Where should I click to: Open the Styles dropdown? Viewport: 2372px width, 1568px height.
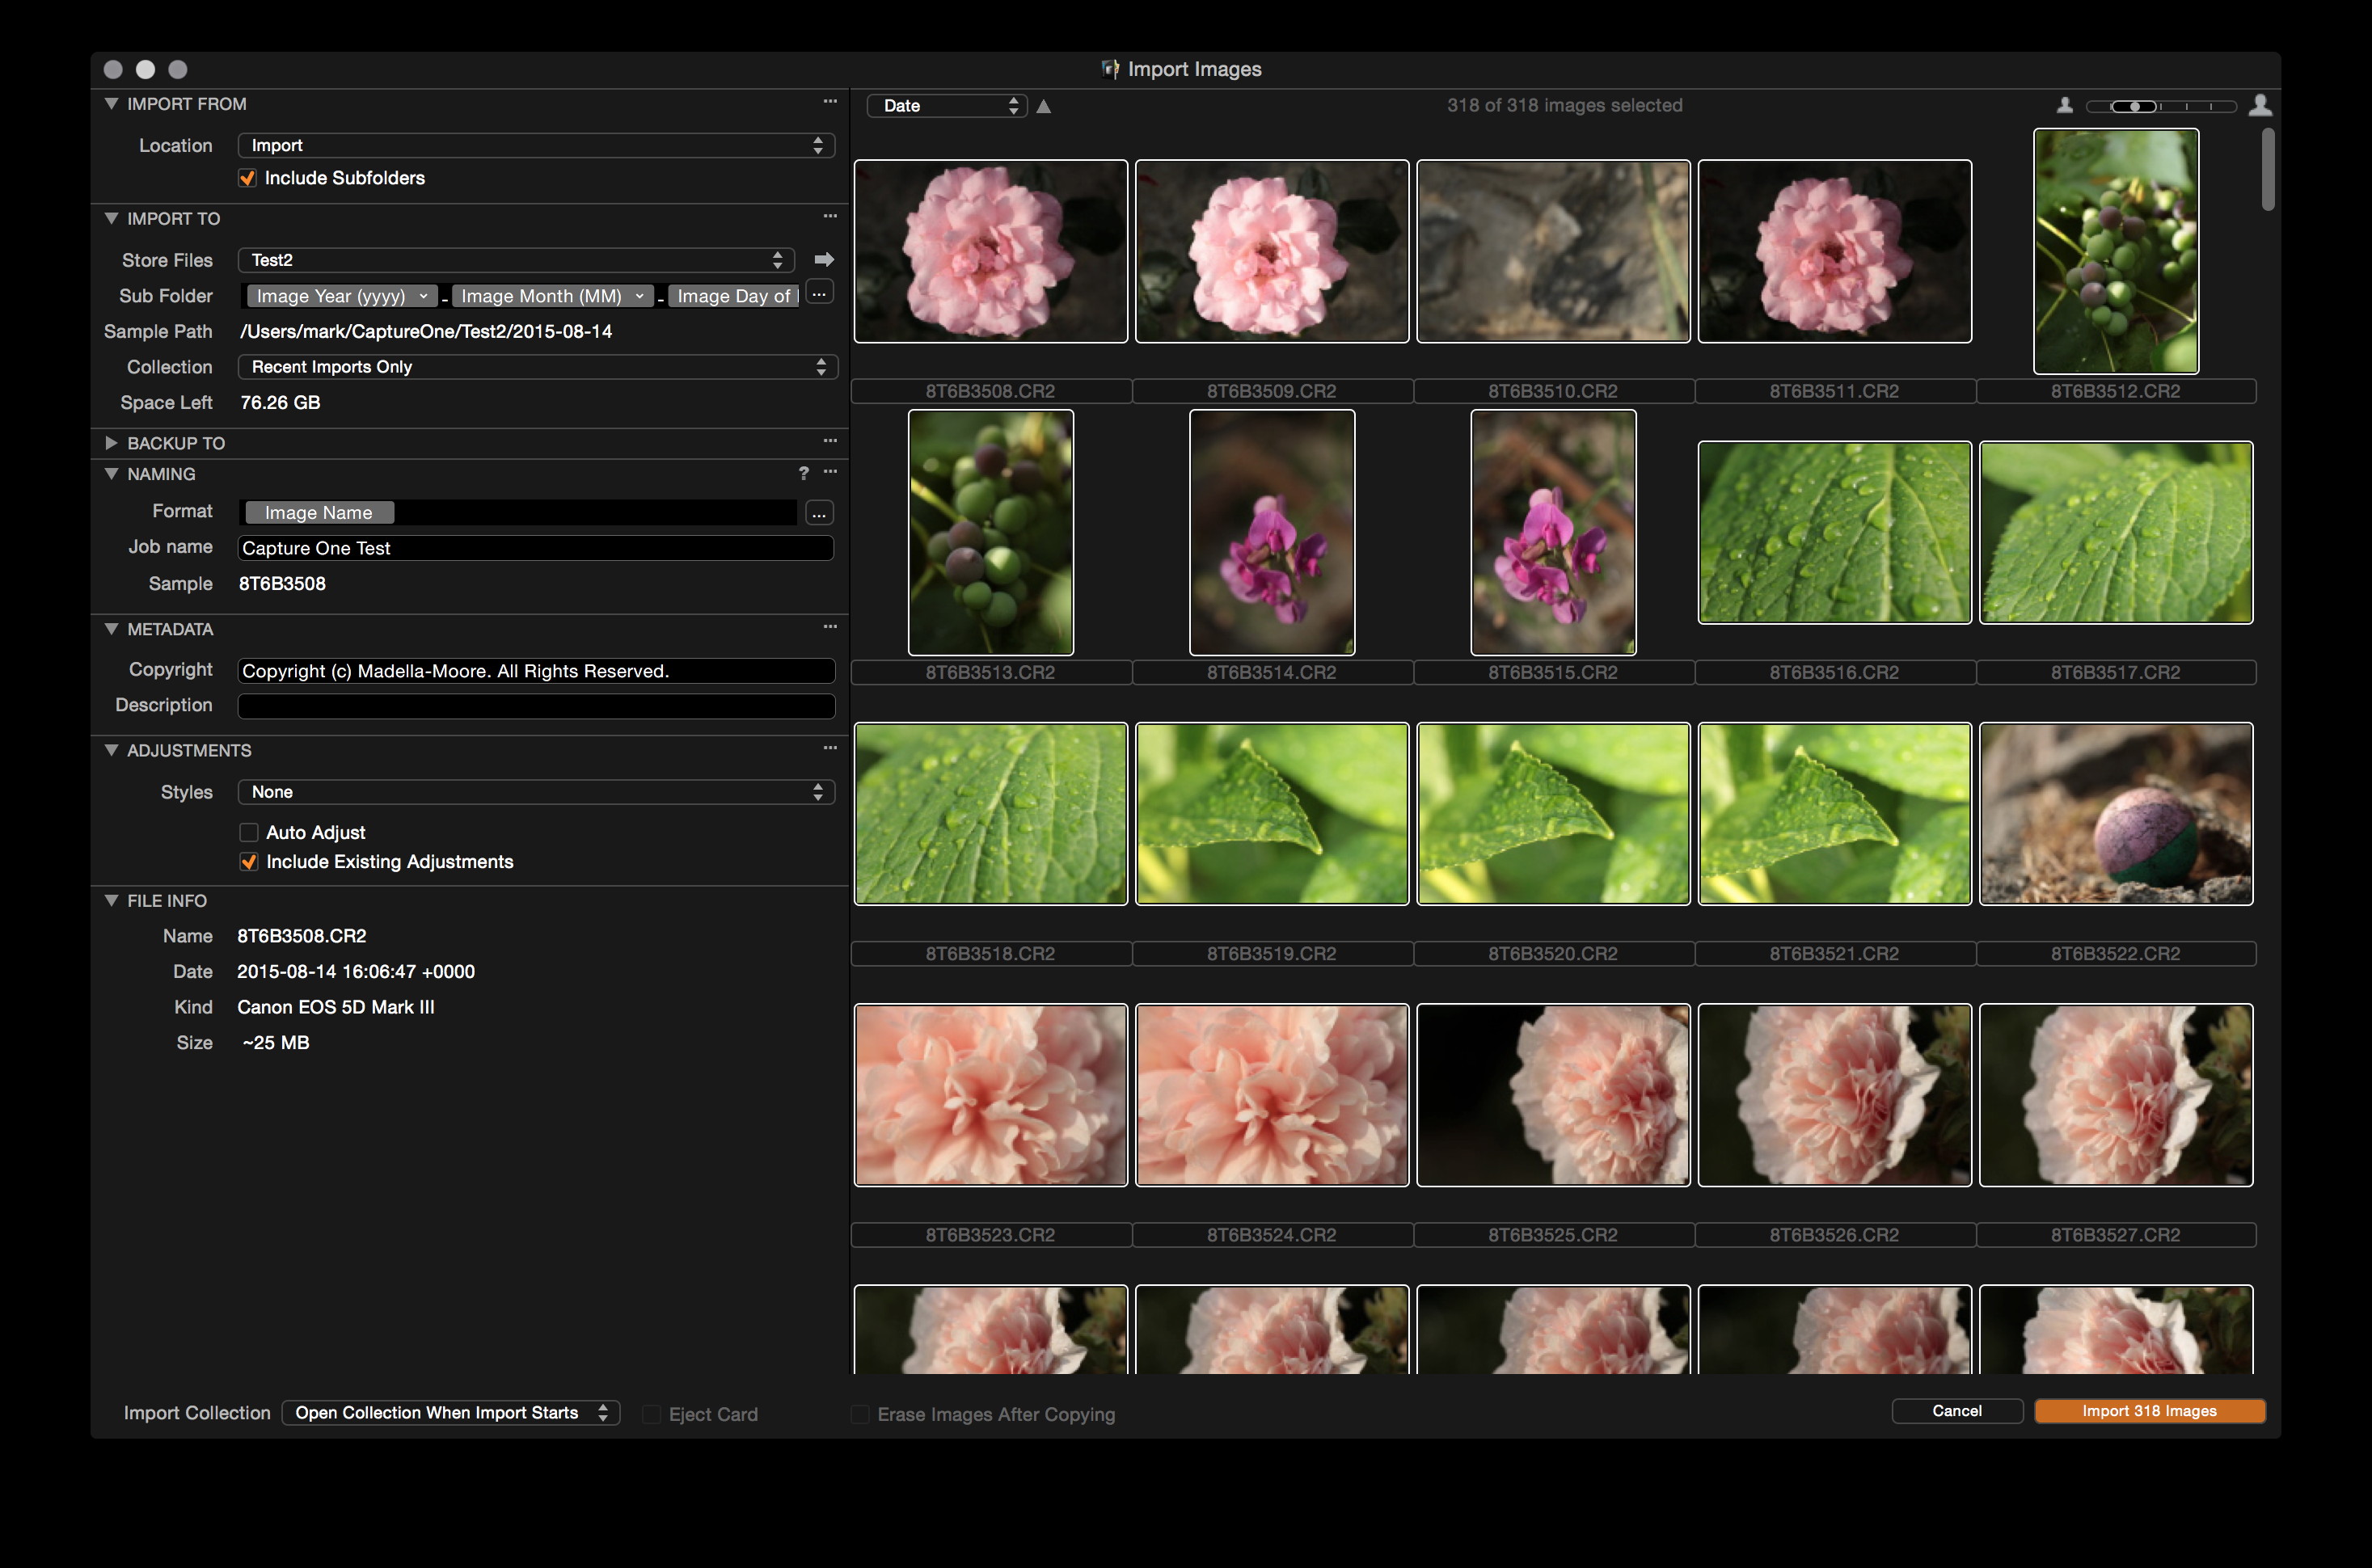click(x=536, y=792)
